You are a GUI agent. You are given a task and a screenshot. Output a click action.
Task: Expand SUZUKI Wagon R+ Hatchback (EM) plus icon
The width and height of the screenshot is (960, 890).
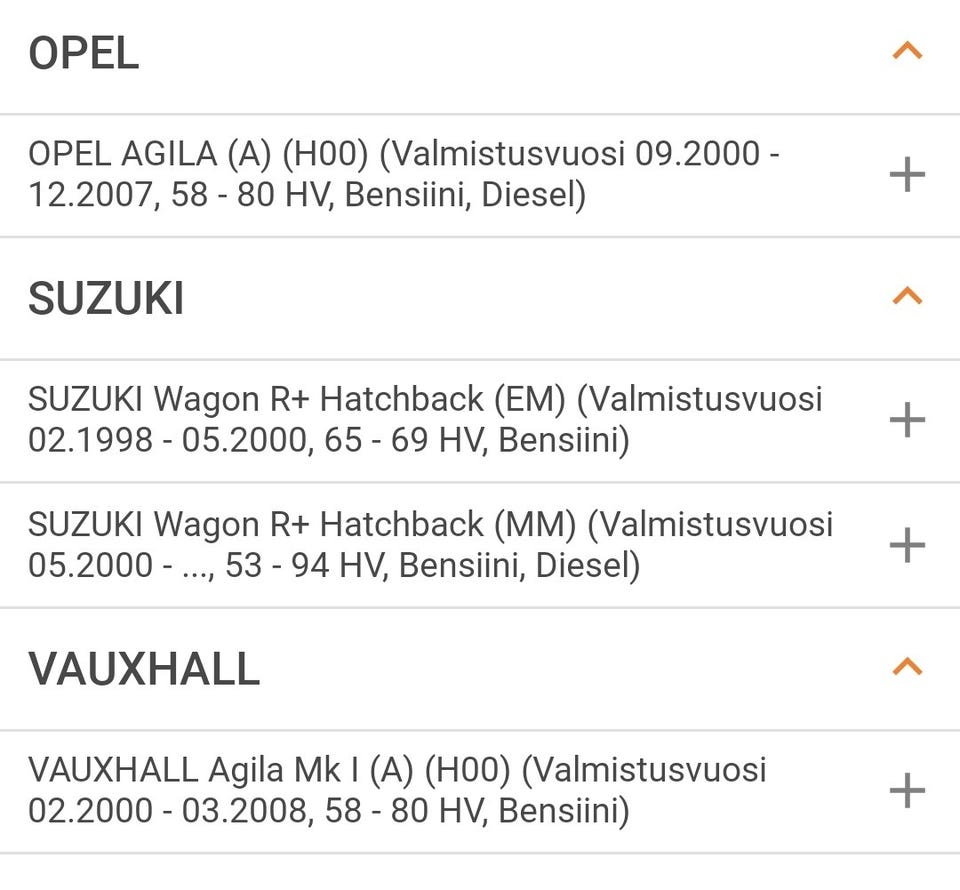pos(906,420)
